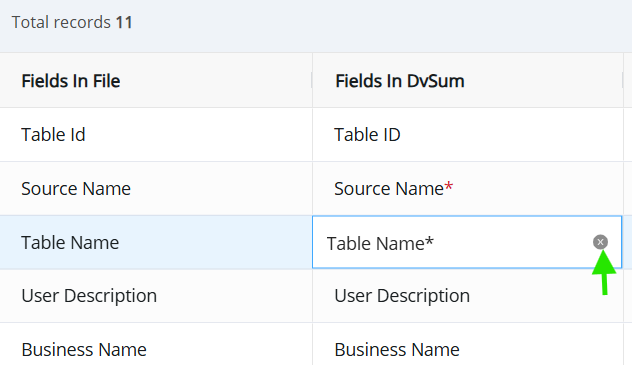Click Source Name in Fields In File

point(76,189)
